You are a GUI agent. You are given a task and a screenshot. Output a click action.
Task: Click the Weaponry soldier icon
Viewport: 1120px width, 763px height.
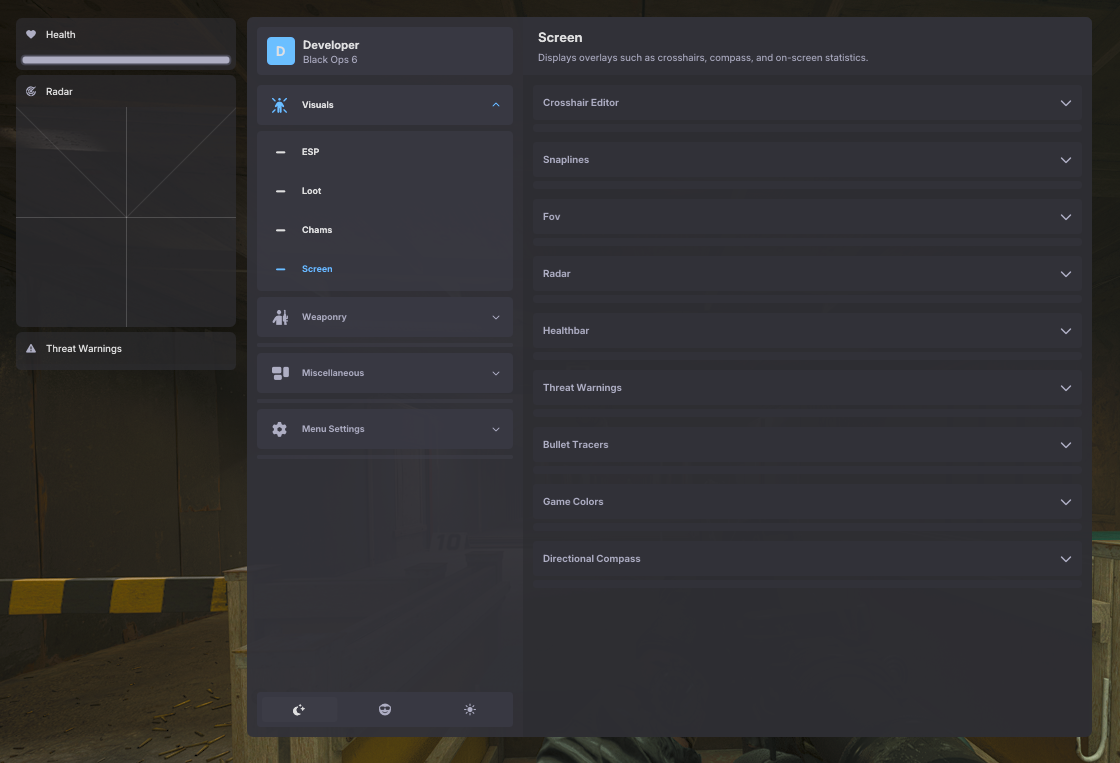[280, 317]
